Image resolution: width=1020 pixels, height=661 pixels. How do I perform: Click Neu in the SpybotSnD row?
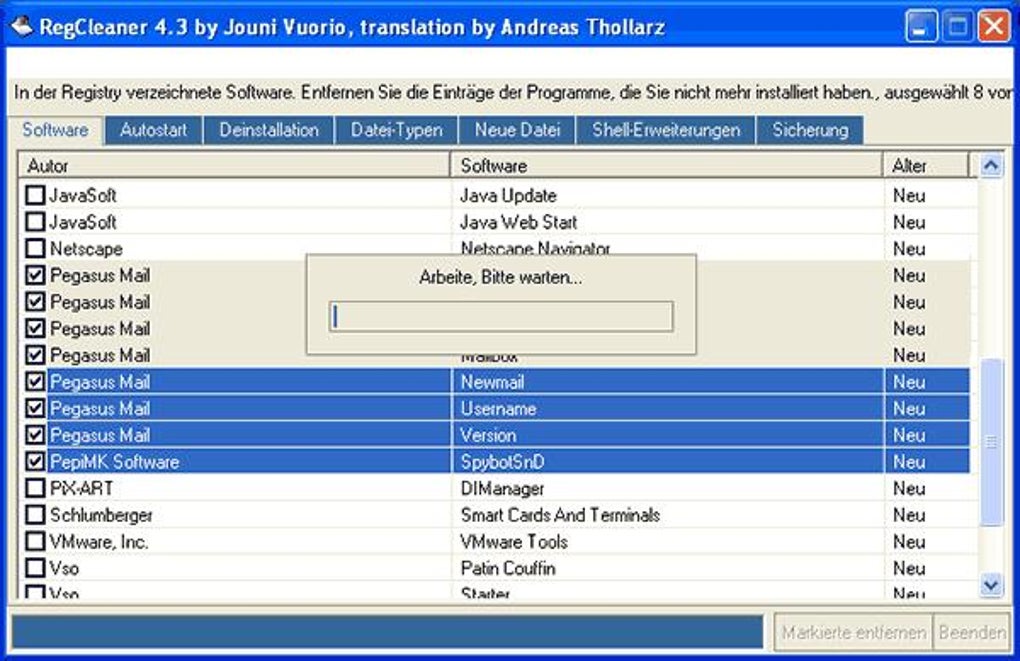[909, 462]
